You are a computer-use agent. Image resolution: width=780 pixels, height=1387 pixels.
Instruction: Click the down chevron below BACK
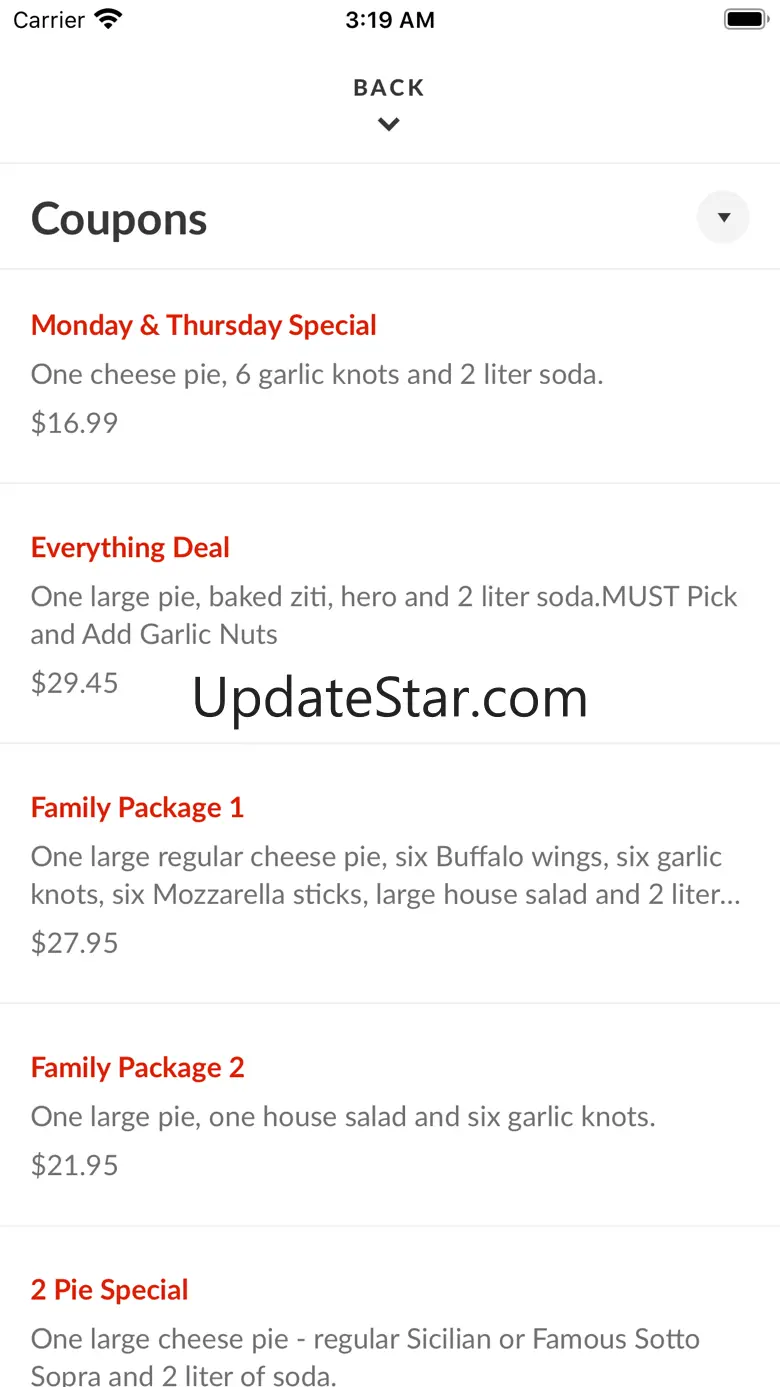(x=389, y=125)
